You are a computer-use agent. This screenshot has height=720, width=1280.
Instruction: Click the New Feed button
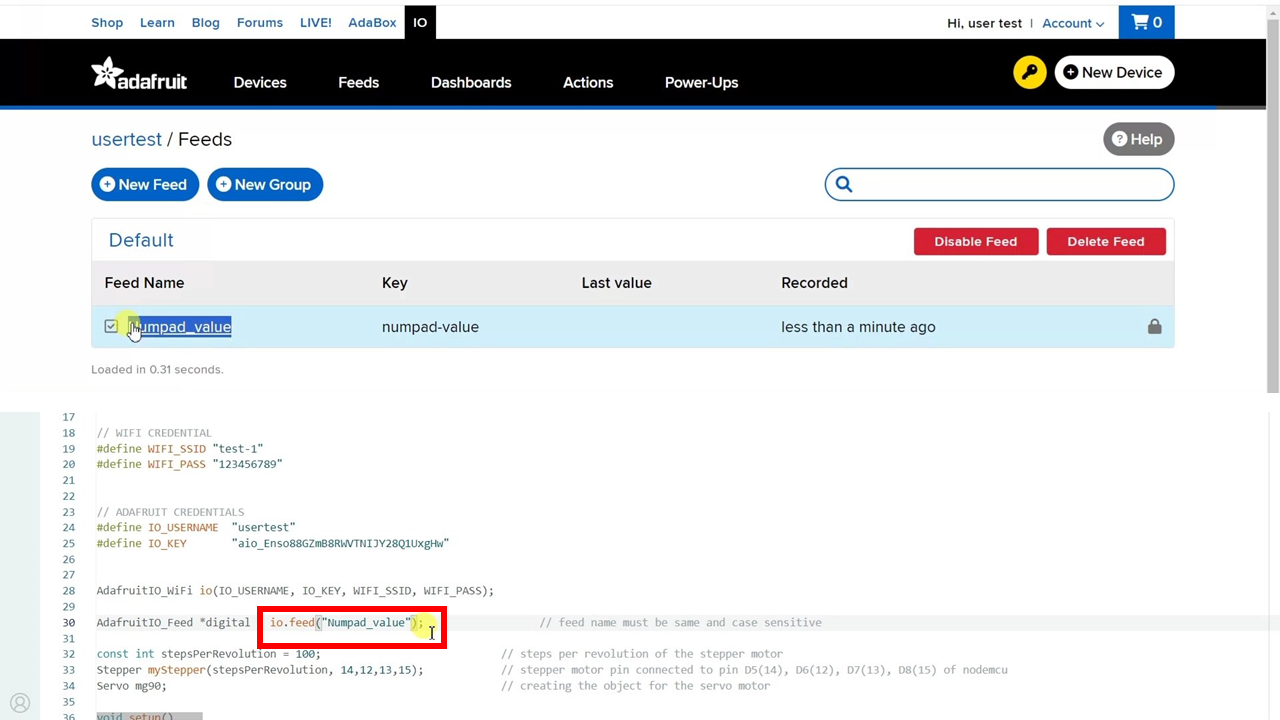(145, 184)
